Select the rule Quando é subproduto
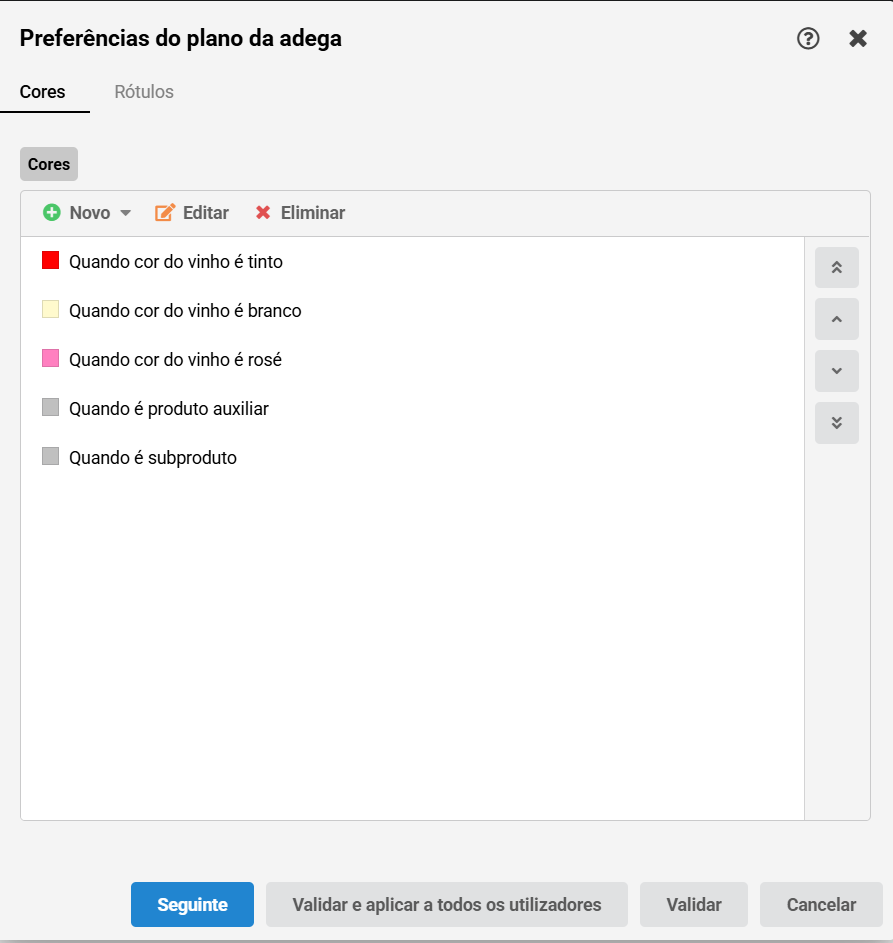Image resolution: width=893 pixels, height=943 pixels. (413, 458)
